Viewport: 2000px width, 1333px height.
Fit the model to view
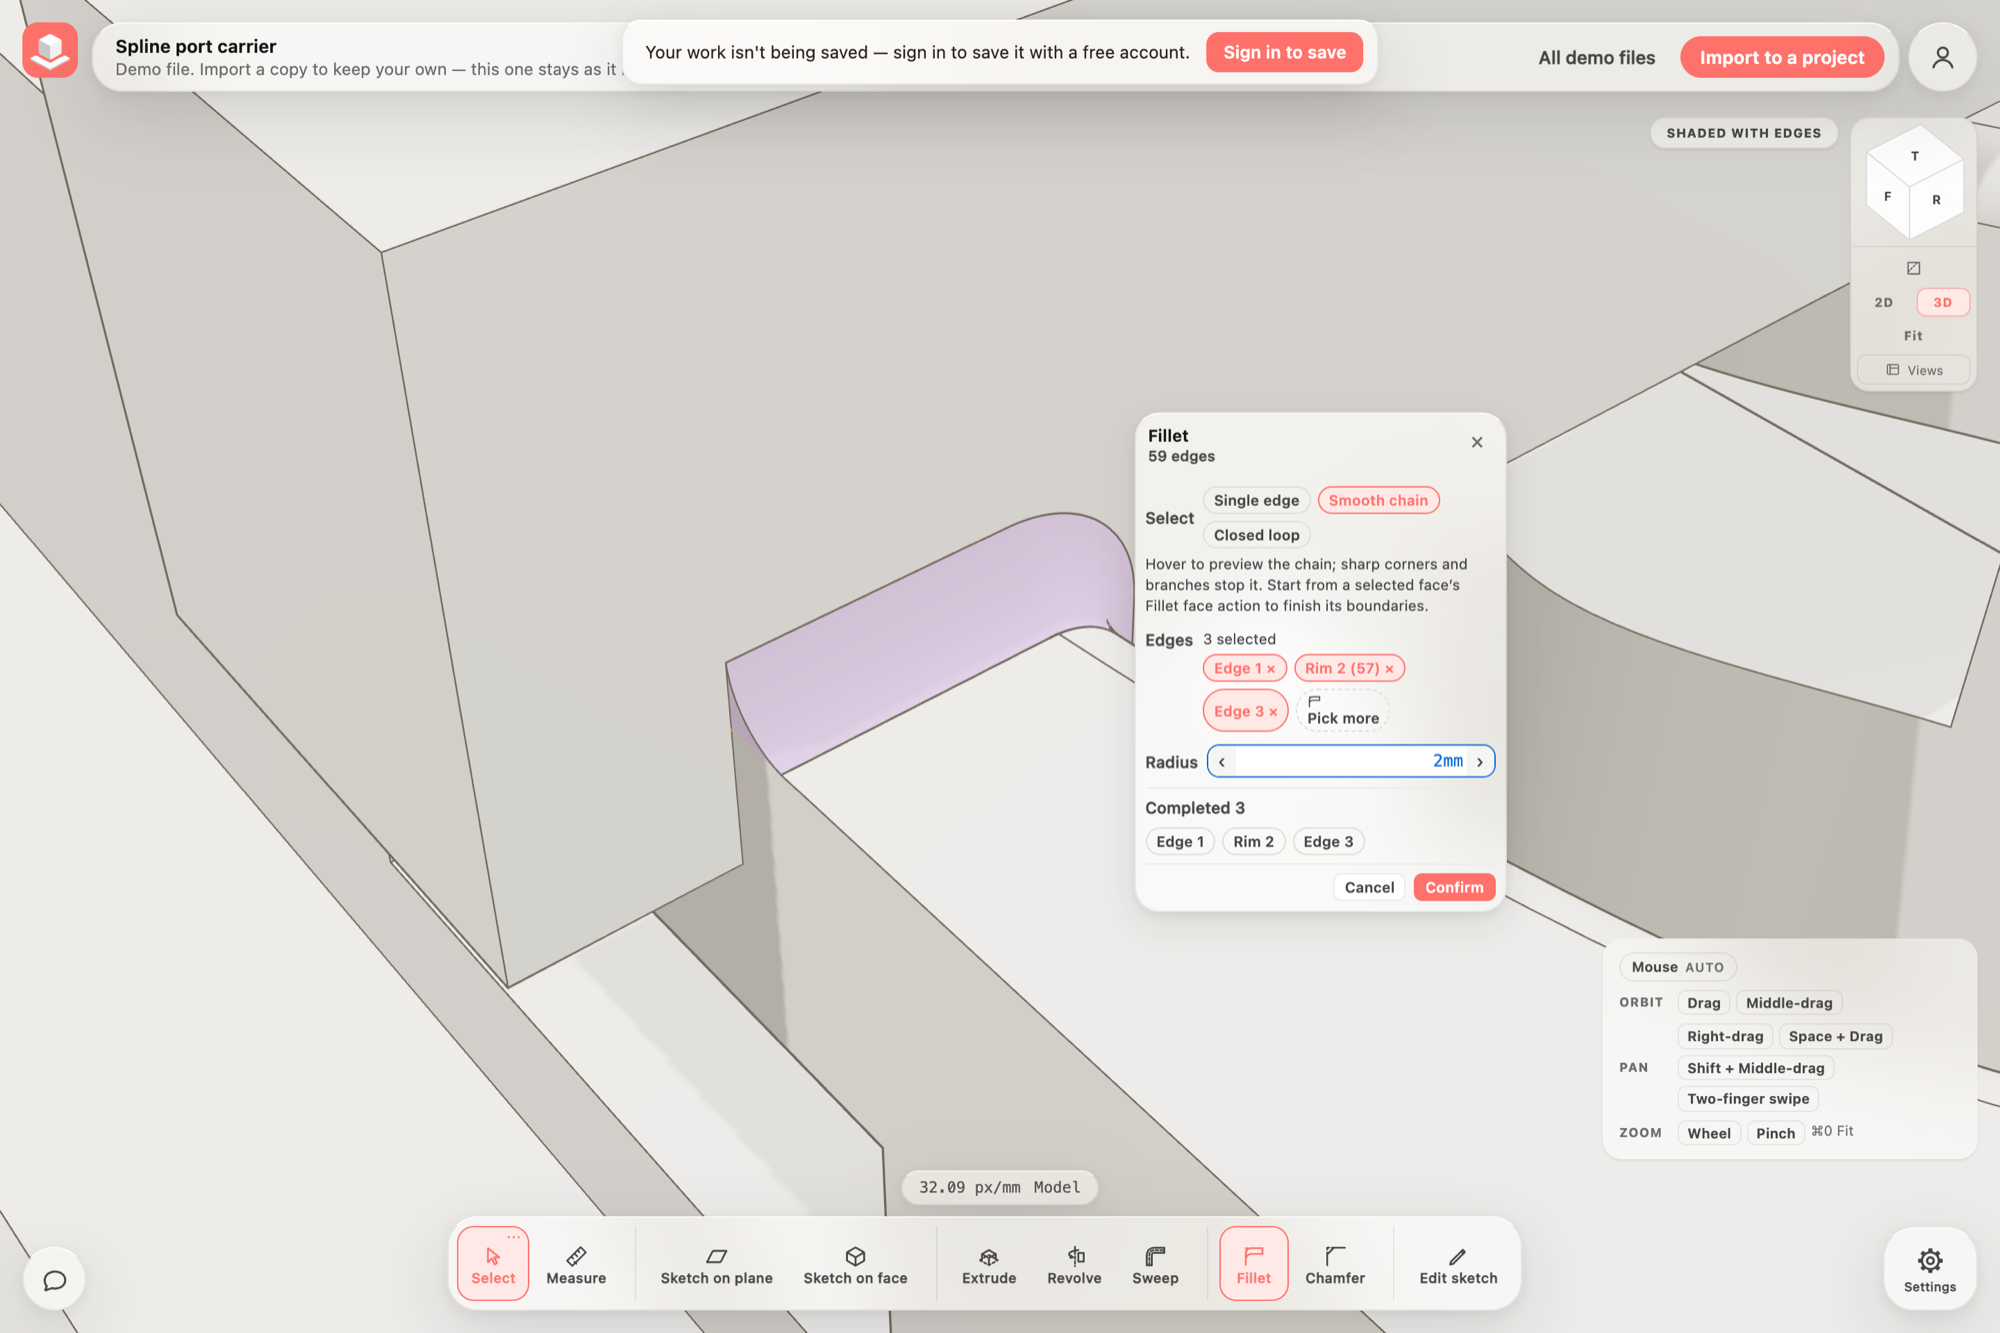[1913, 336]
